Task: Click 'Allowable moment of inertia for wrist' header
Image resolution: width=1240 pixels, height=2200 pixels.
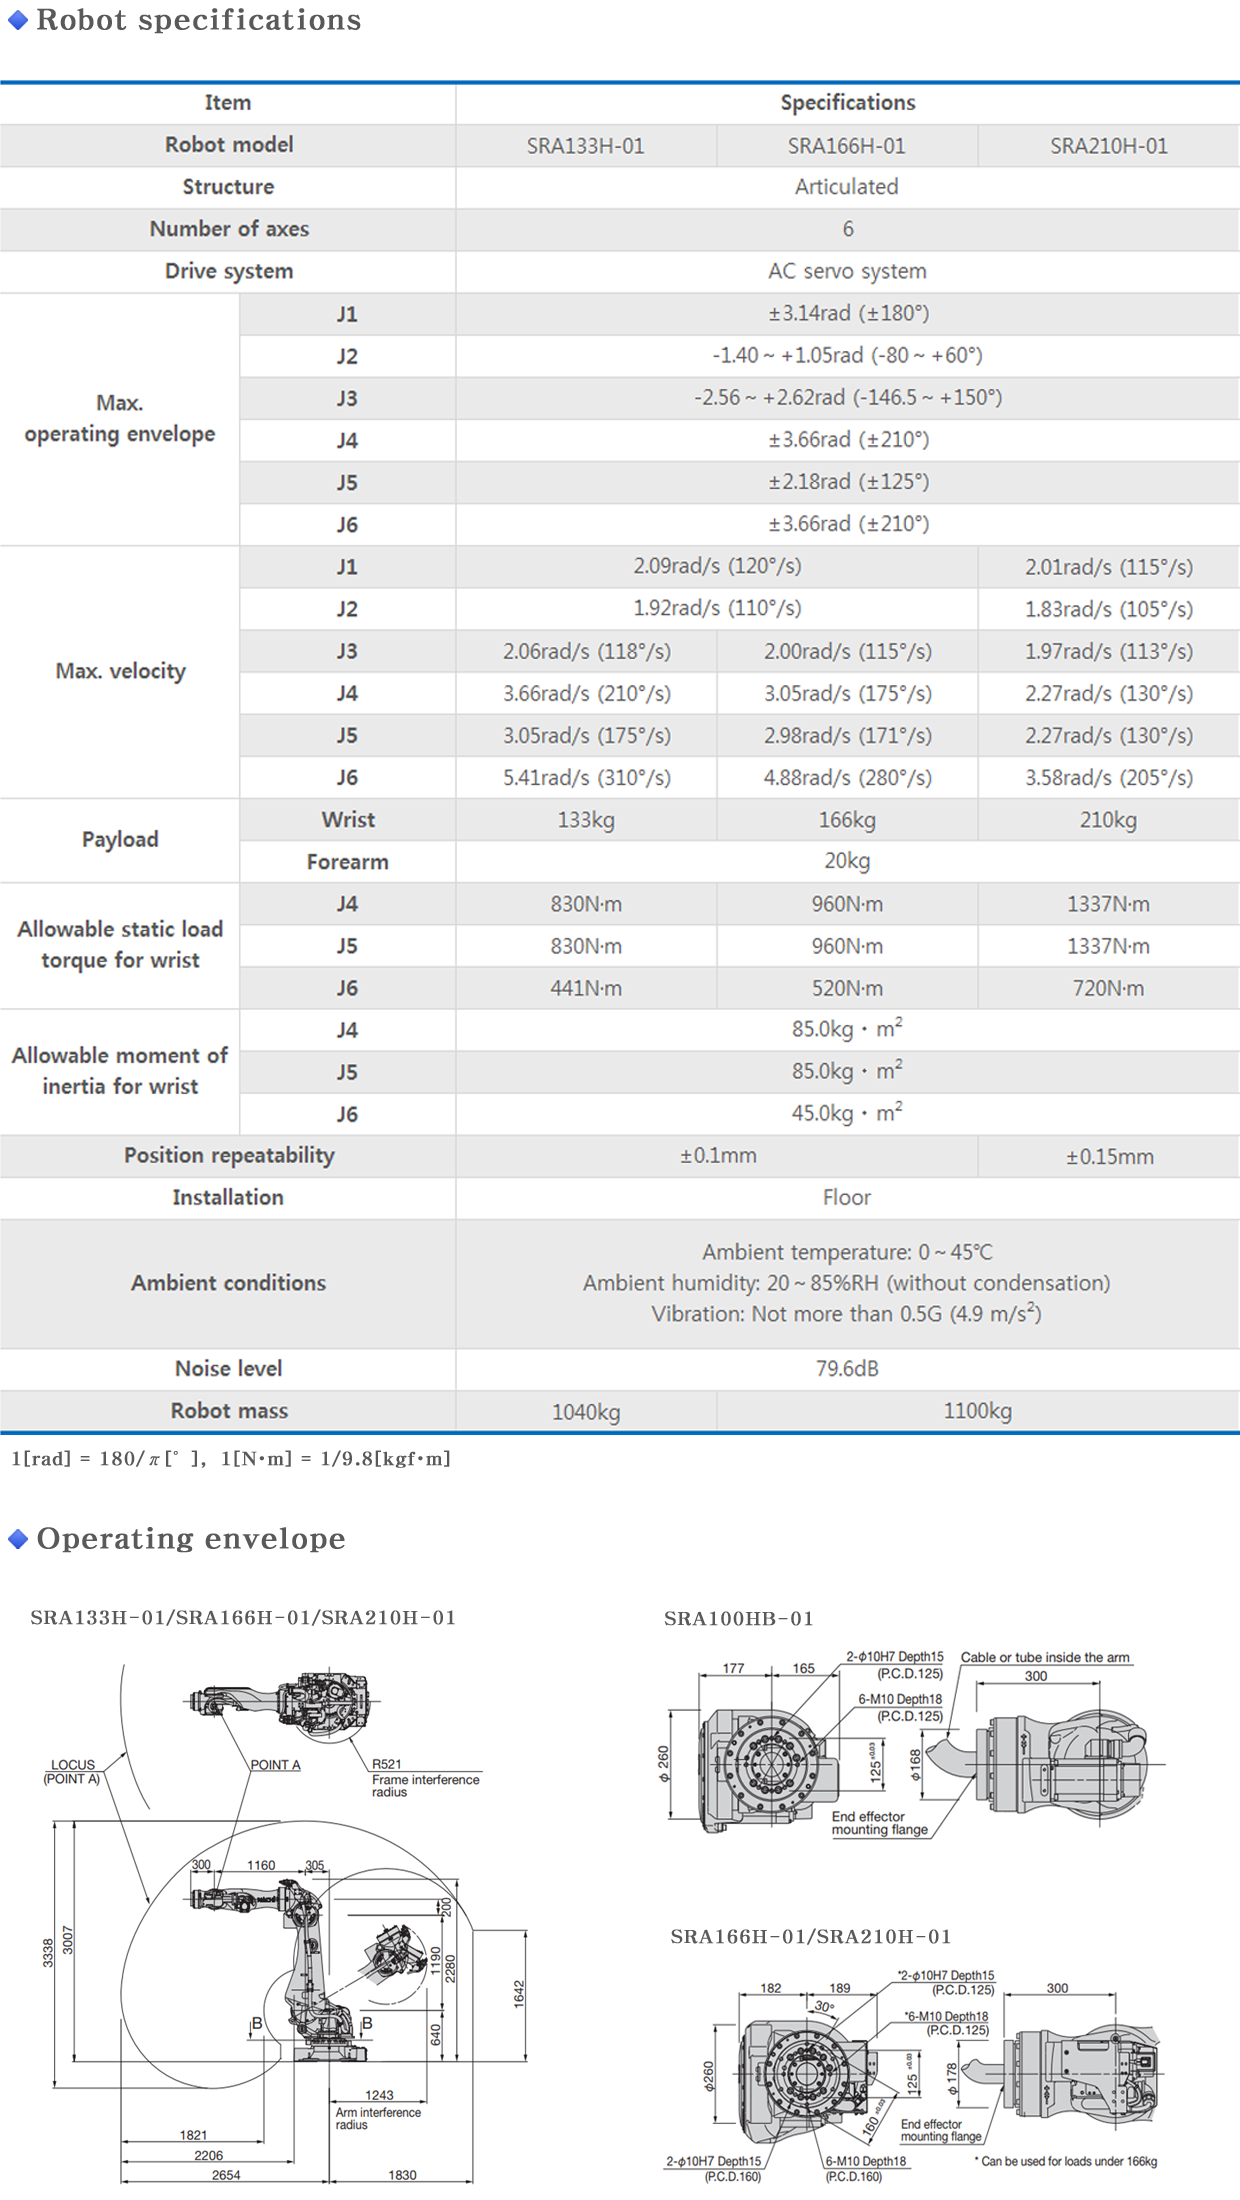Action: tap(120, 1071)
